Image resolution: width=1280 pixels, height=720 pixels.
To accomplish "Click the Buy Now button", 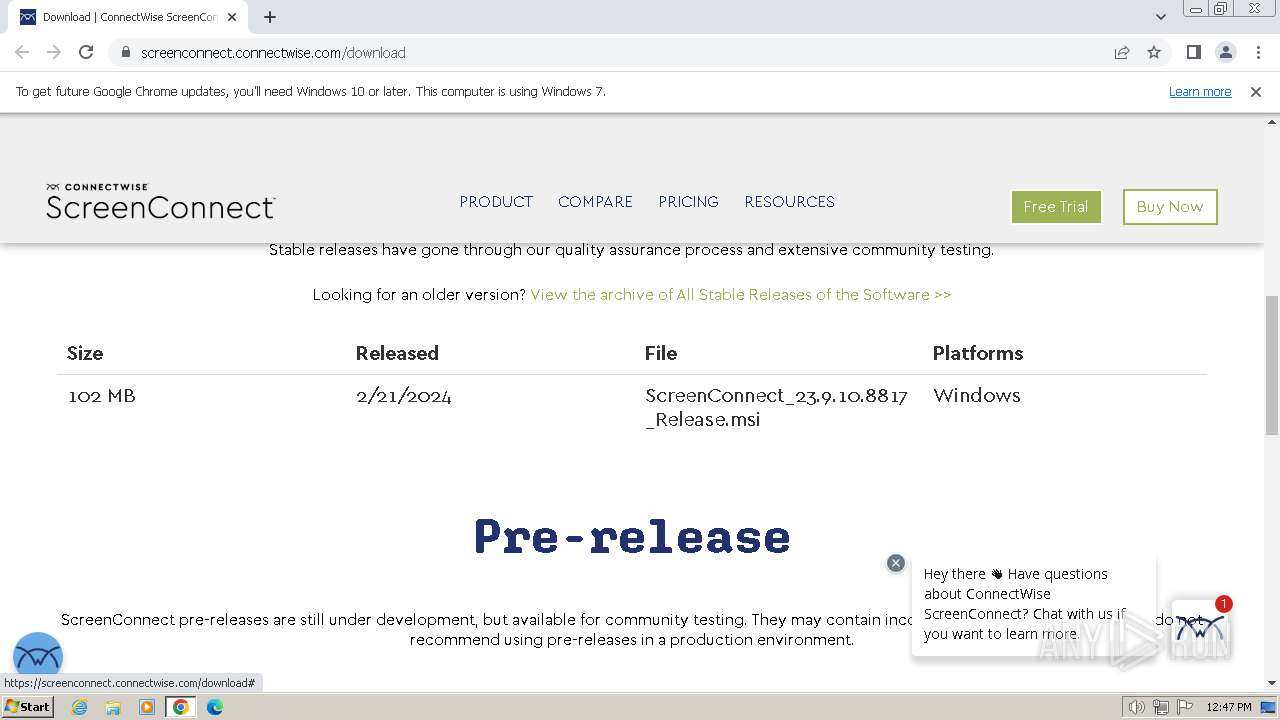I will coord(1170,207).
